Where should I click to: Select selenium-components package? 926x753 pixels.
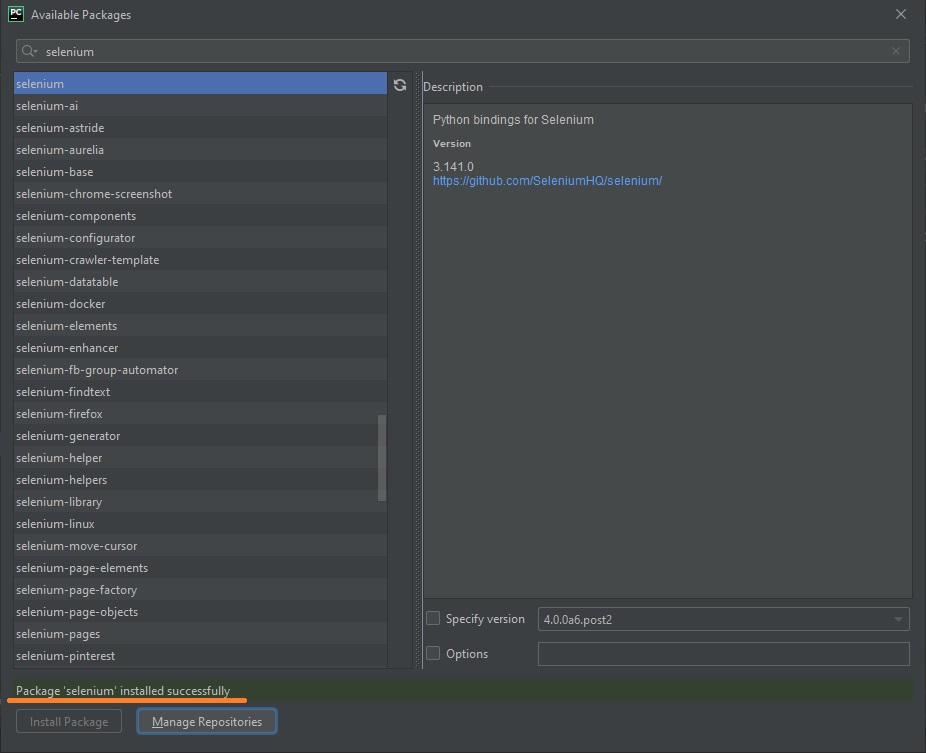click(x=200, y=216)
